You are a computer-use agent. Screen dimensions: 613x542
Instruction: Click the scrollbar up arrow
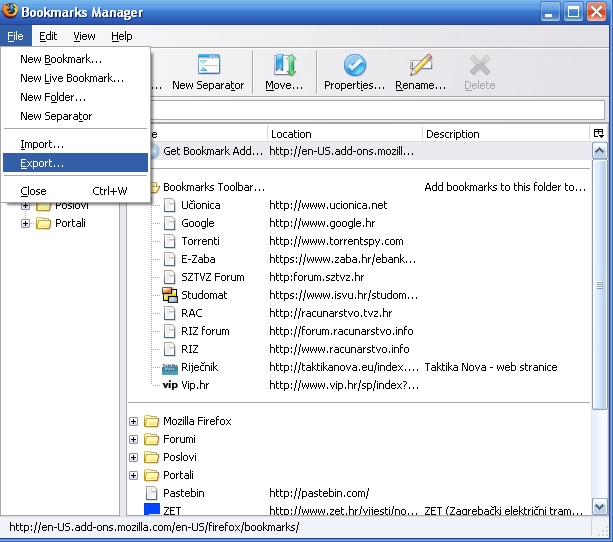[600, 151]
